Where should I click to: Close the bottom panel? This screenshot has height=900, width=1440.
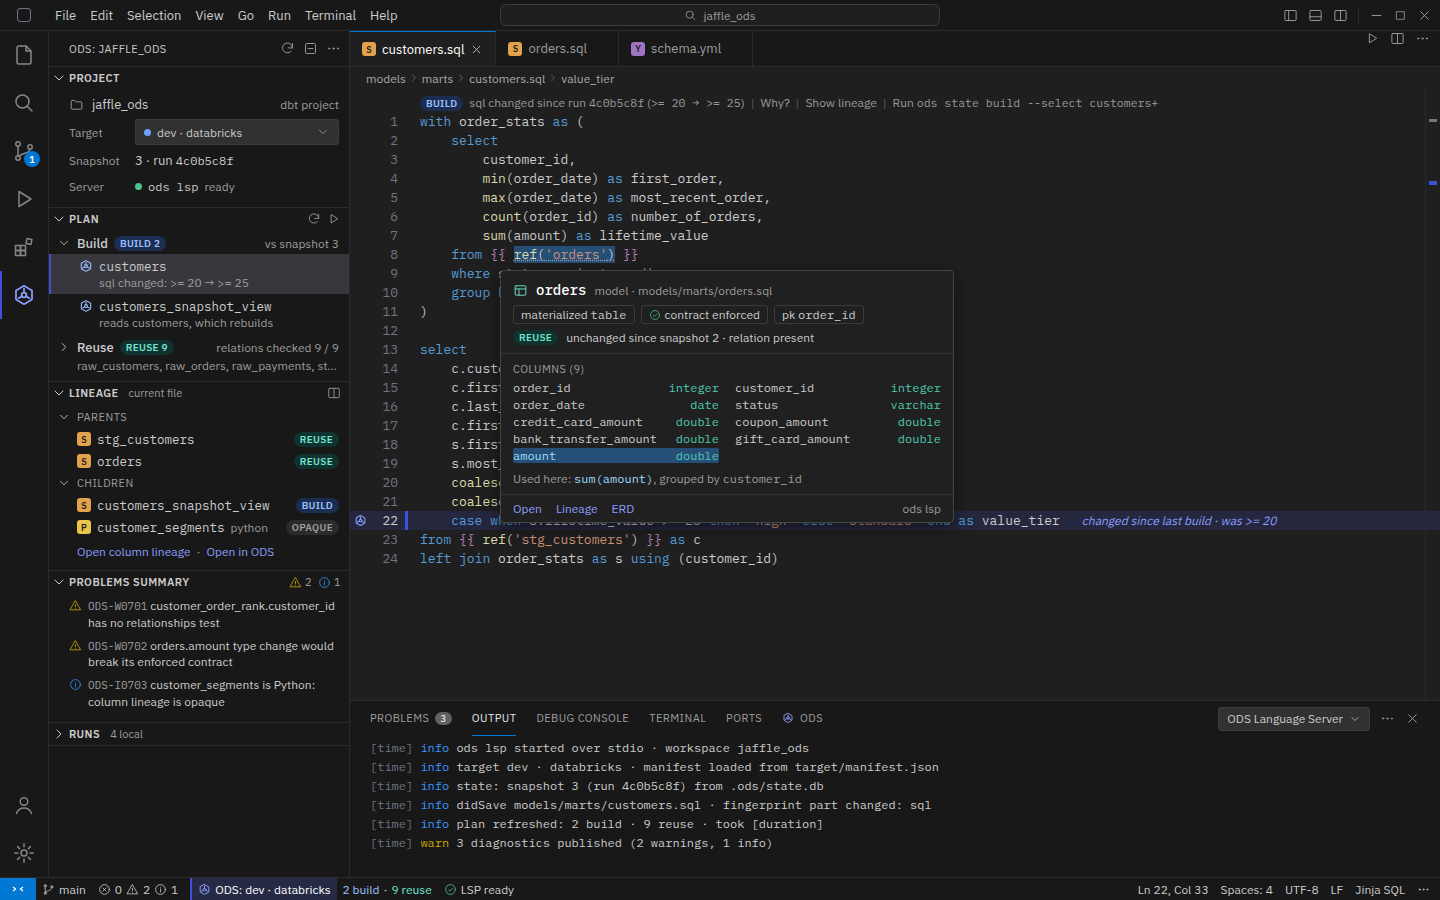1412,718
